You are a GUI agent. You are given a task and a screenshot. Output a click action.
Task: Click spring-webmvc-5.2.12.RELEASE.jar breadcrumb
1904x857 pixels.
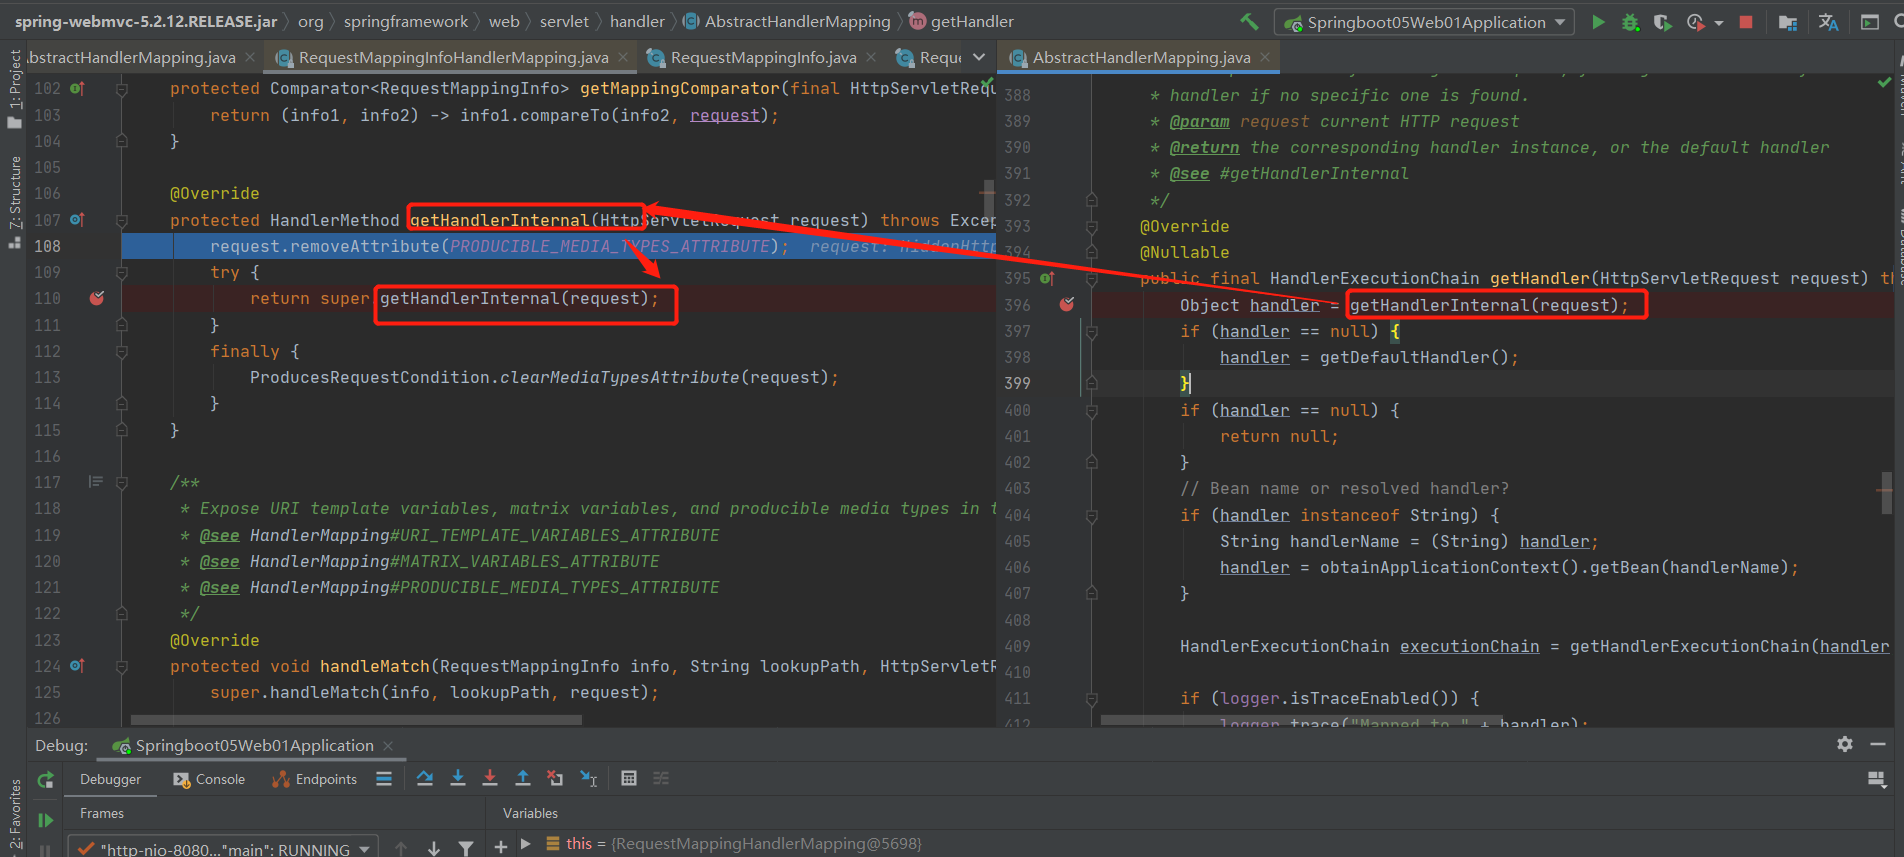[x=146, y=21]
